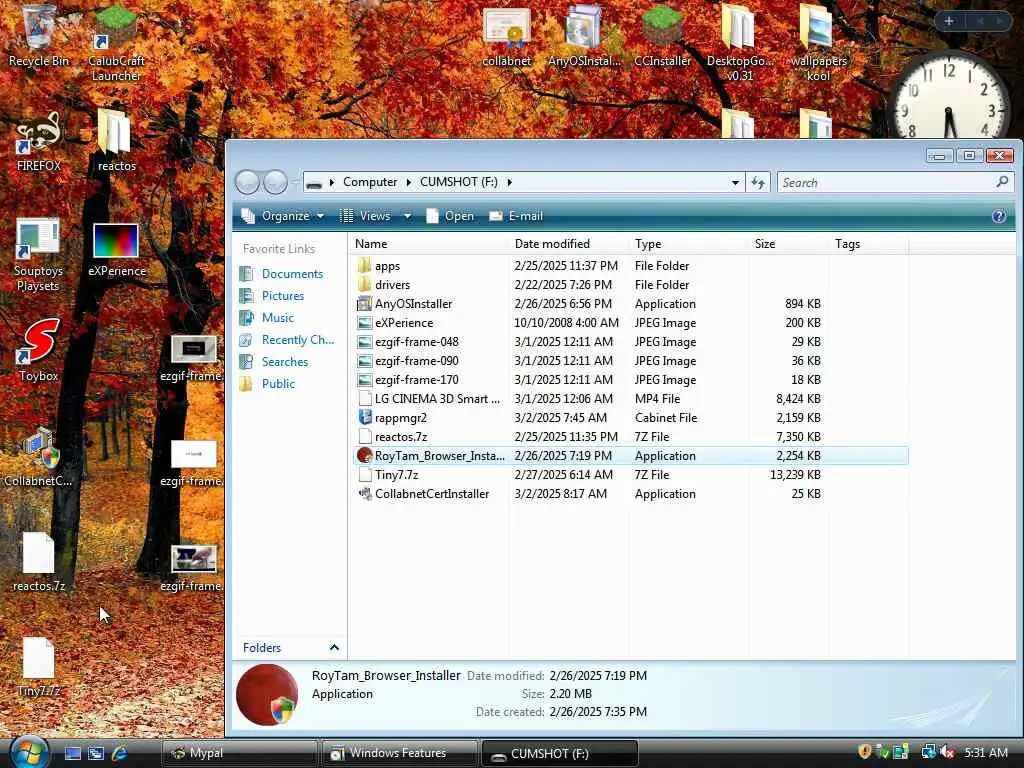The image size is (1024, 768).
Task: Go to Music favorite link
Action: point(278,318)
